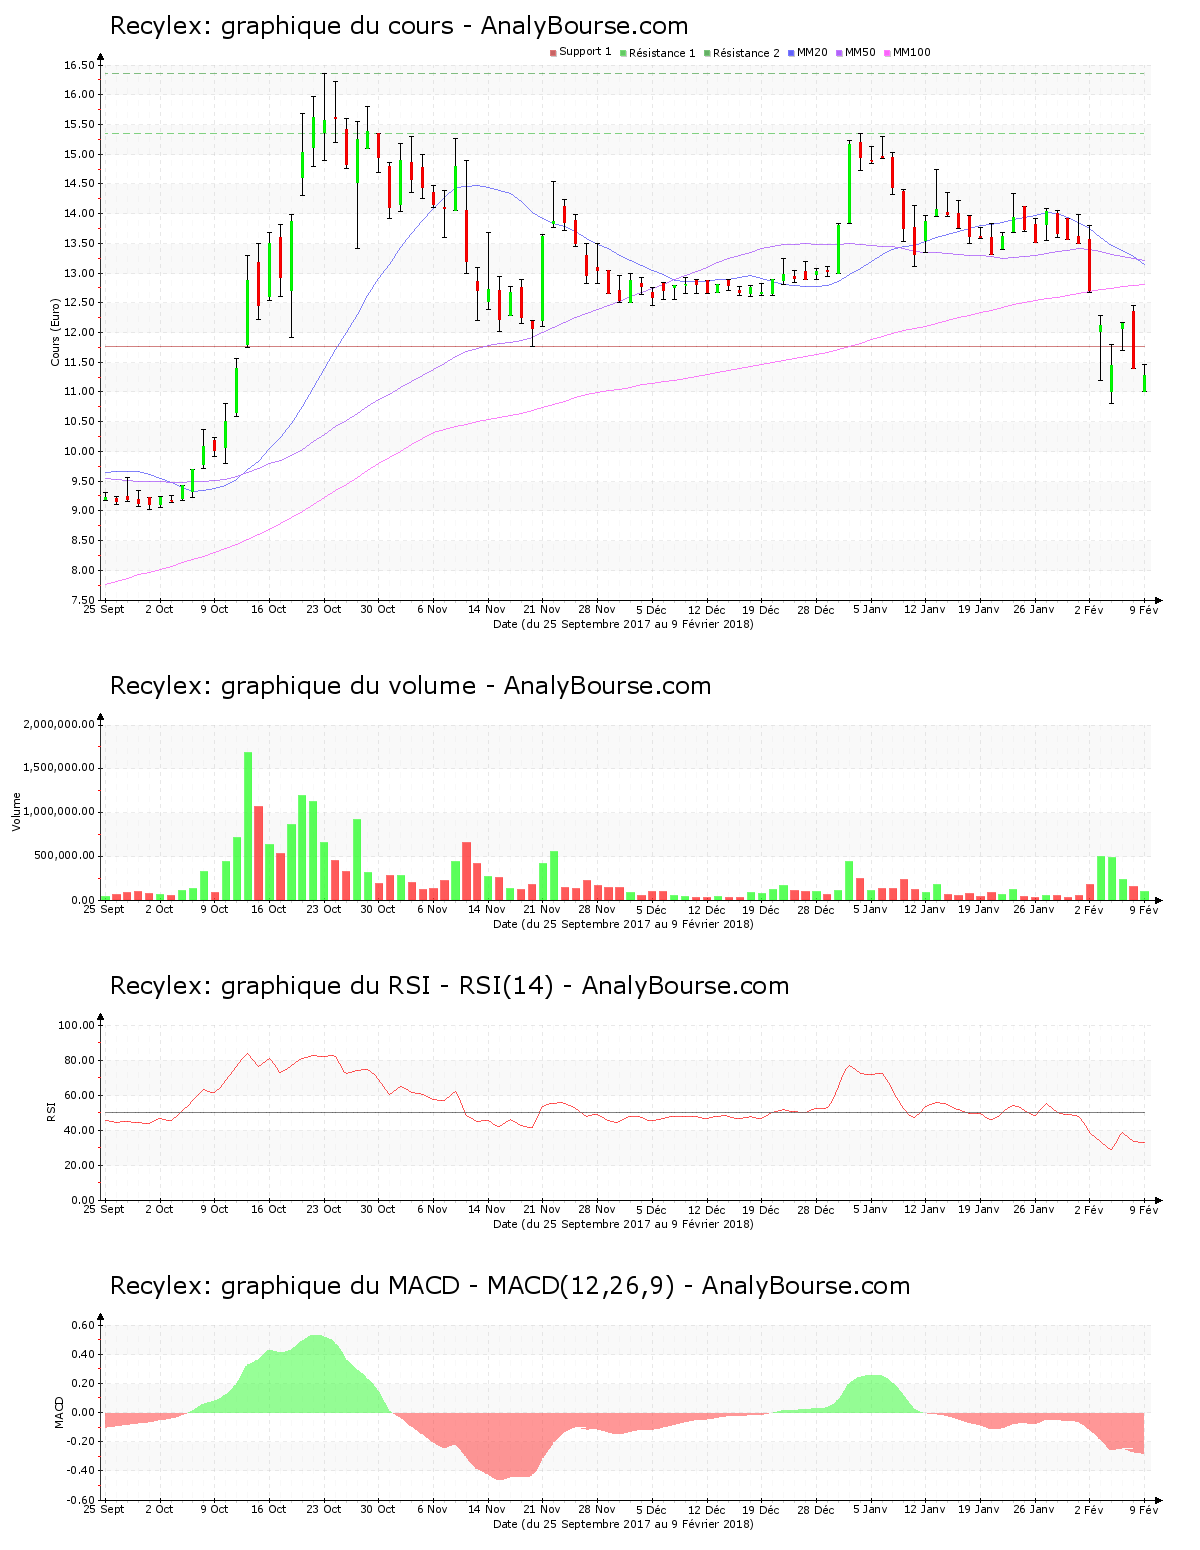Click '23 Oct' on the price chart axis
Viewport: 1200px width, 1550px height.
[x=323, y=609]
